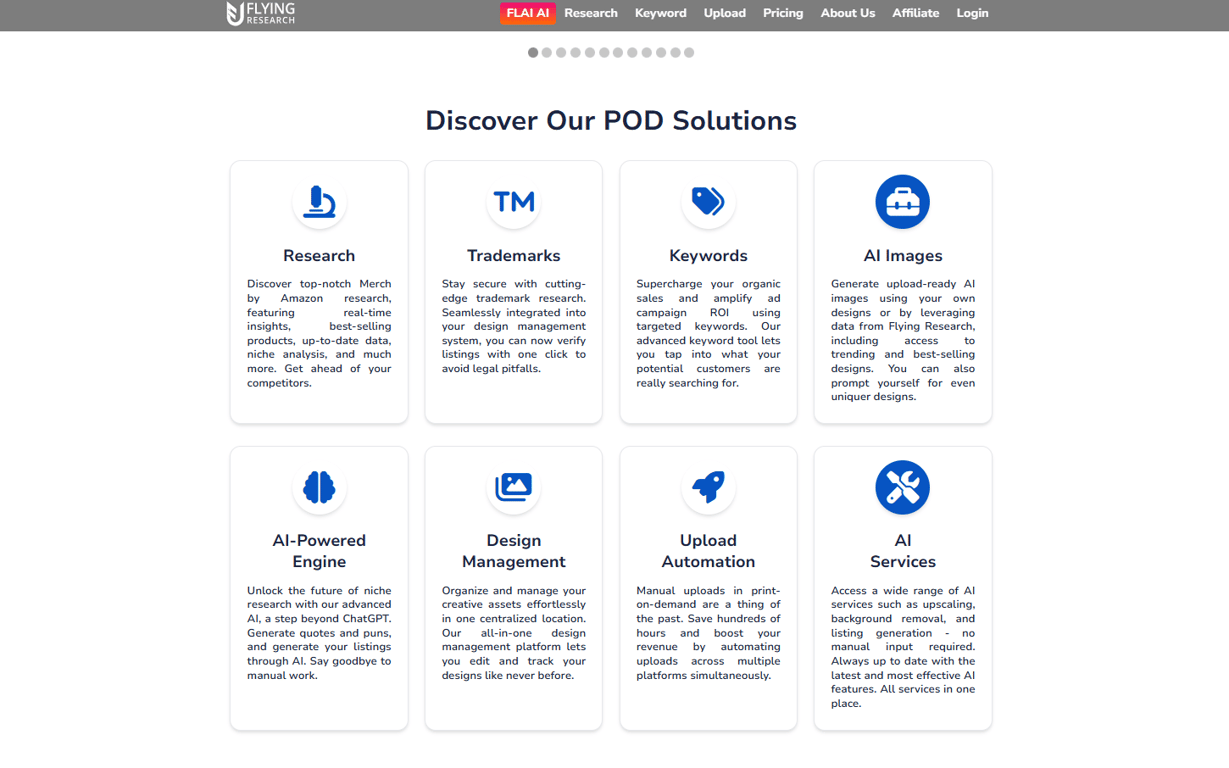The height and width of the screenshot is (768, 1229).
Task: Click the Research microscope icon
Action: (319, 202)
